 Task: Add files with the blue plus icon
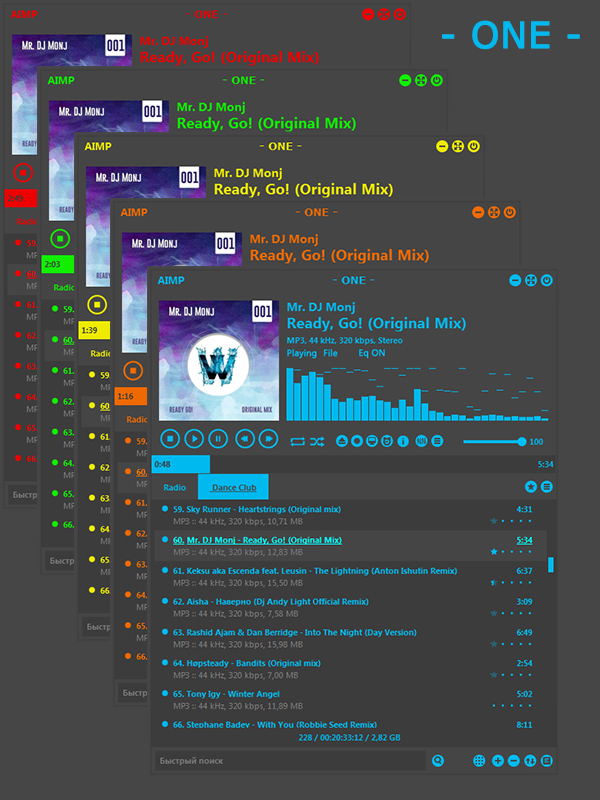pos(498,761)
